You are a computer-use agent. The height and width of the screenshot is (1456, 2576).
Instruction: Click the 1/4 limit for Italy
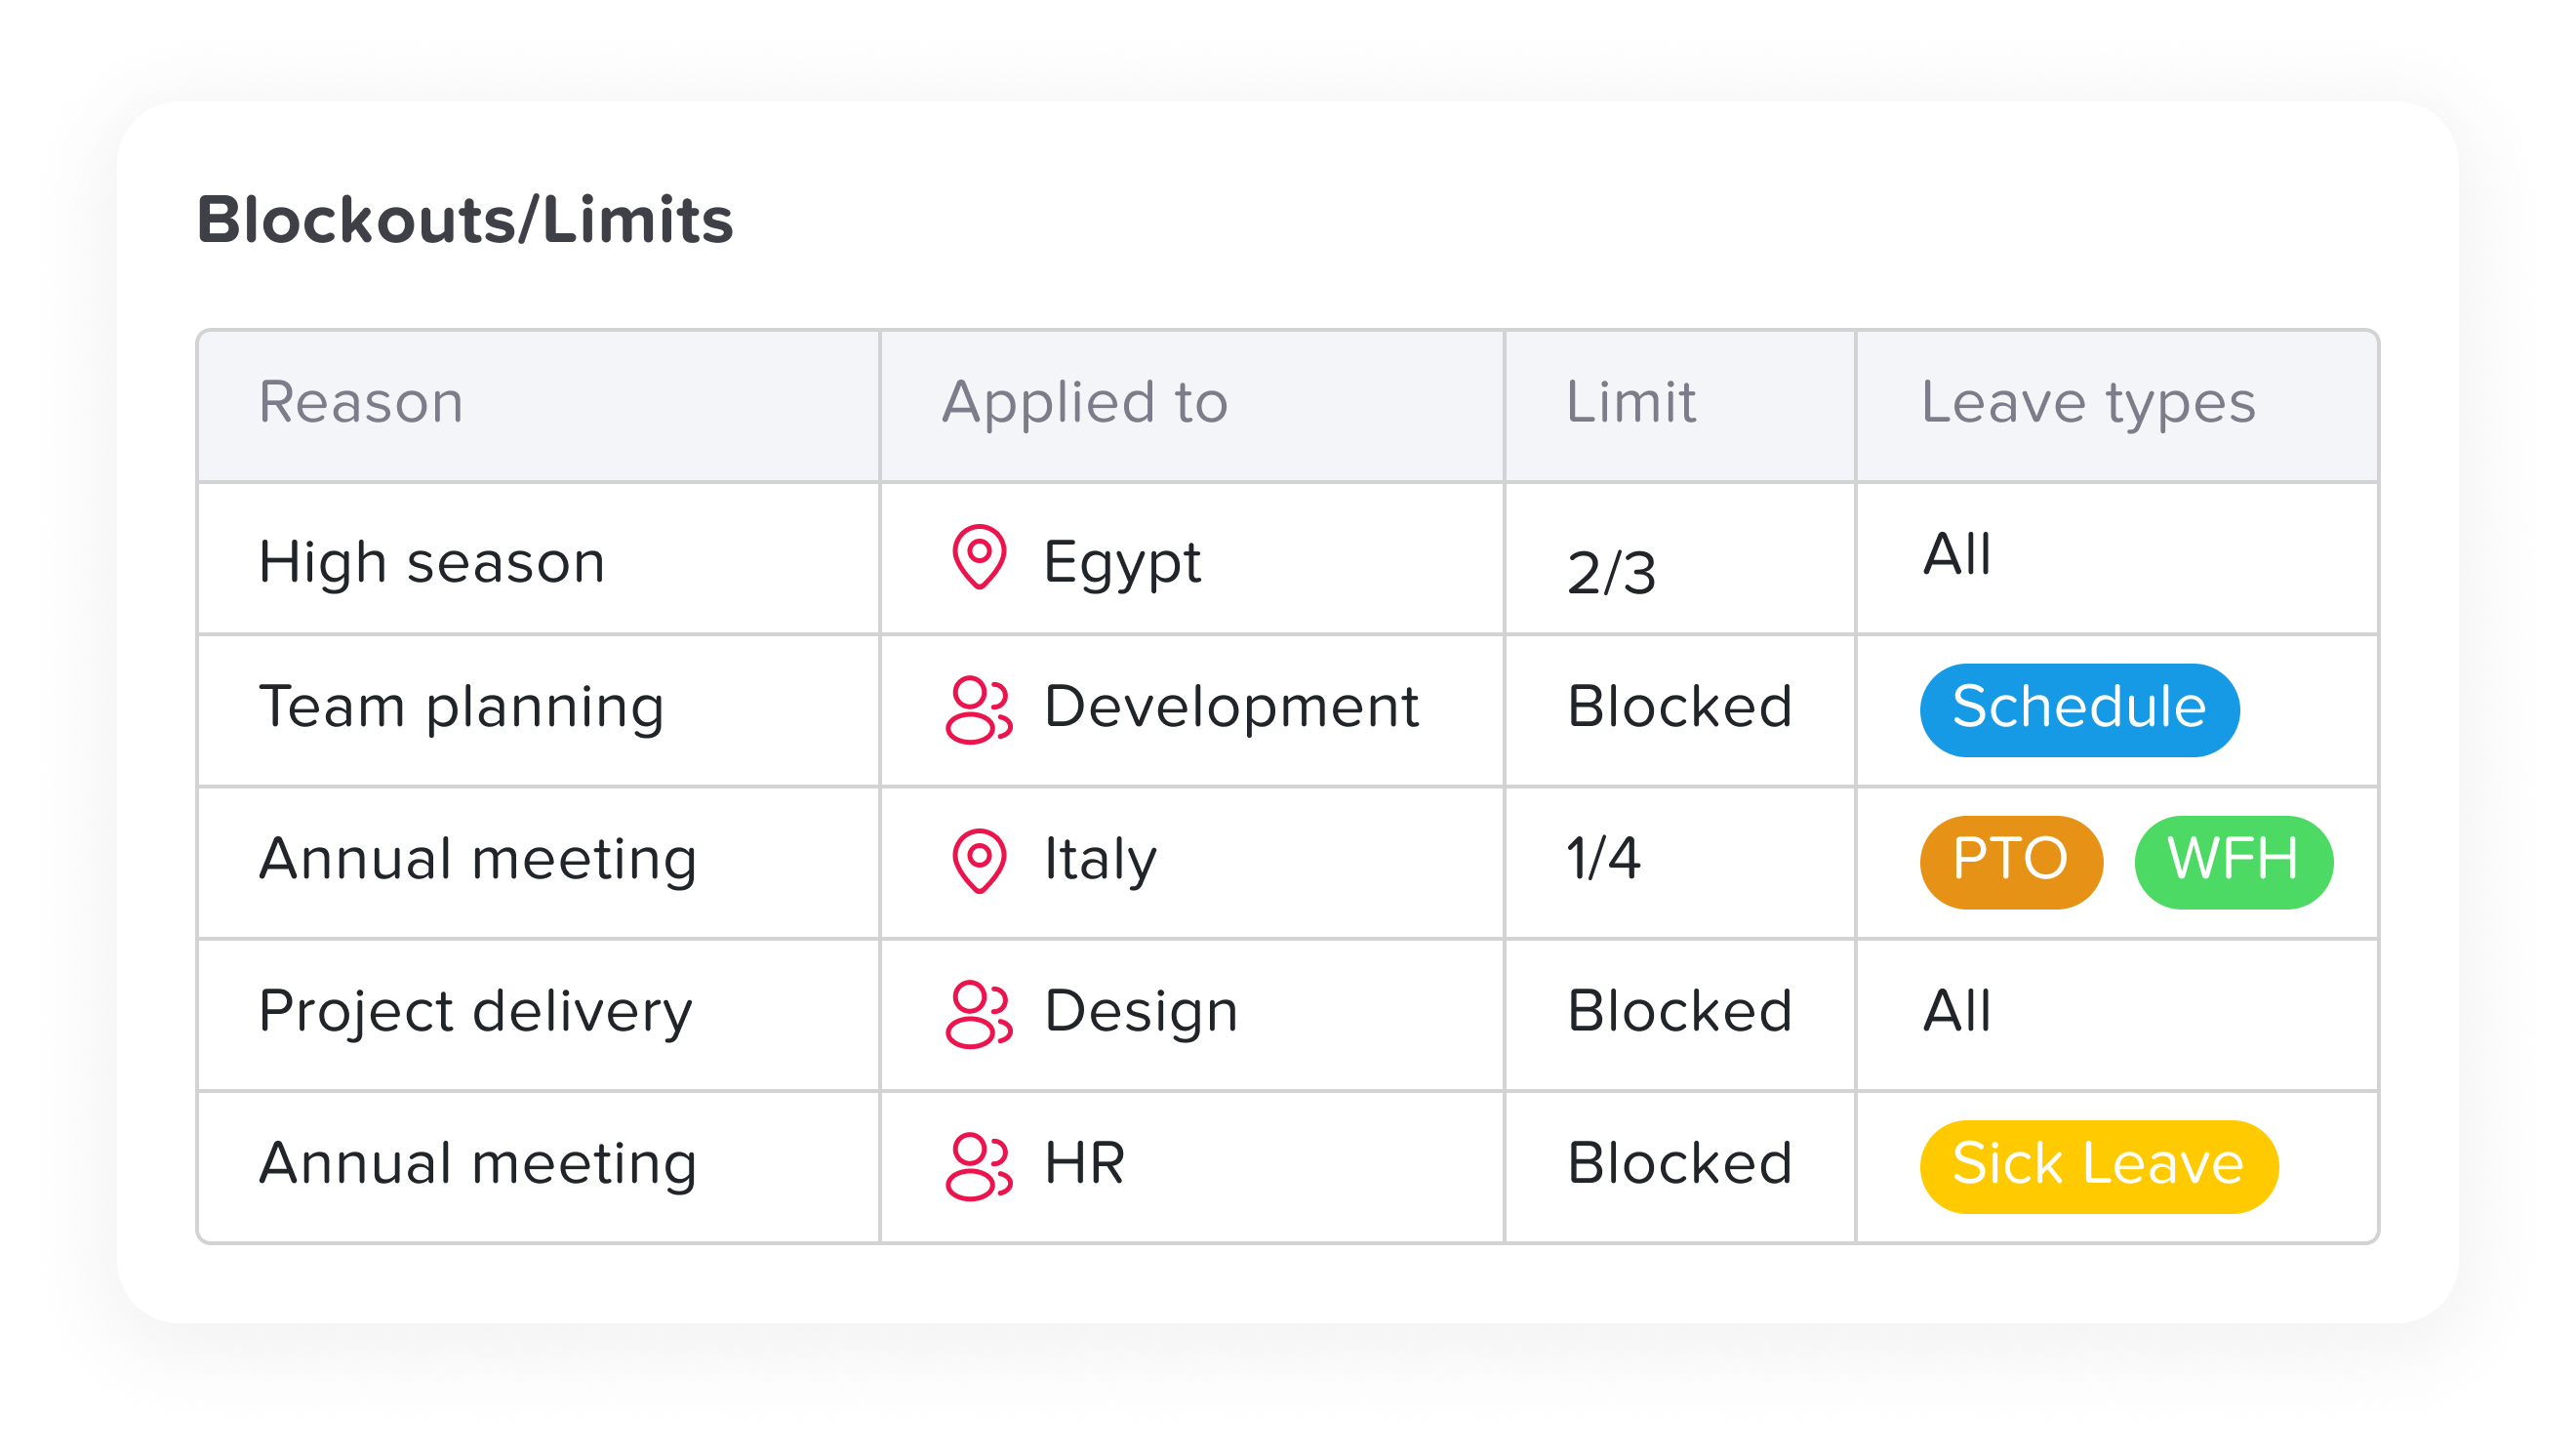click(x=1603, y=859)
